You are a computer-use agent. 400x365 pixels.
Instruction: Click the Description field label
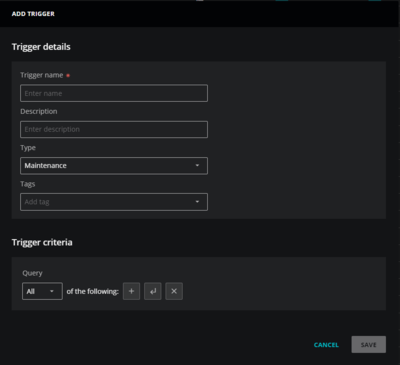tap(39, 111)
